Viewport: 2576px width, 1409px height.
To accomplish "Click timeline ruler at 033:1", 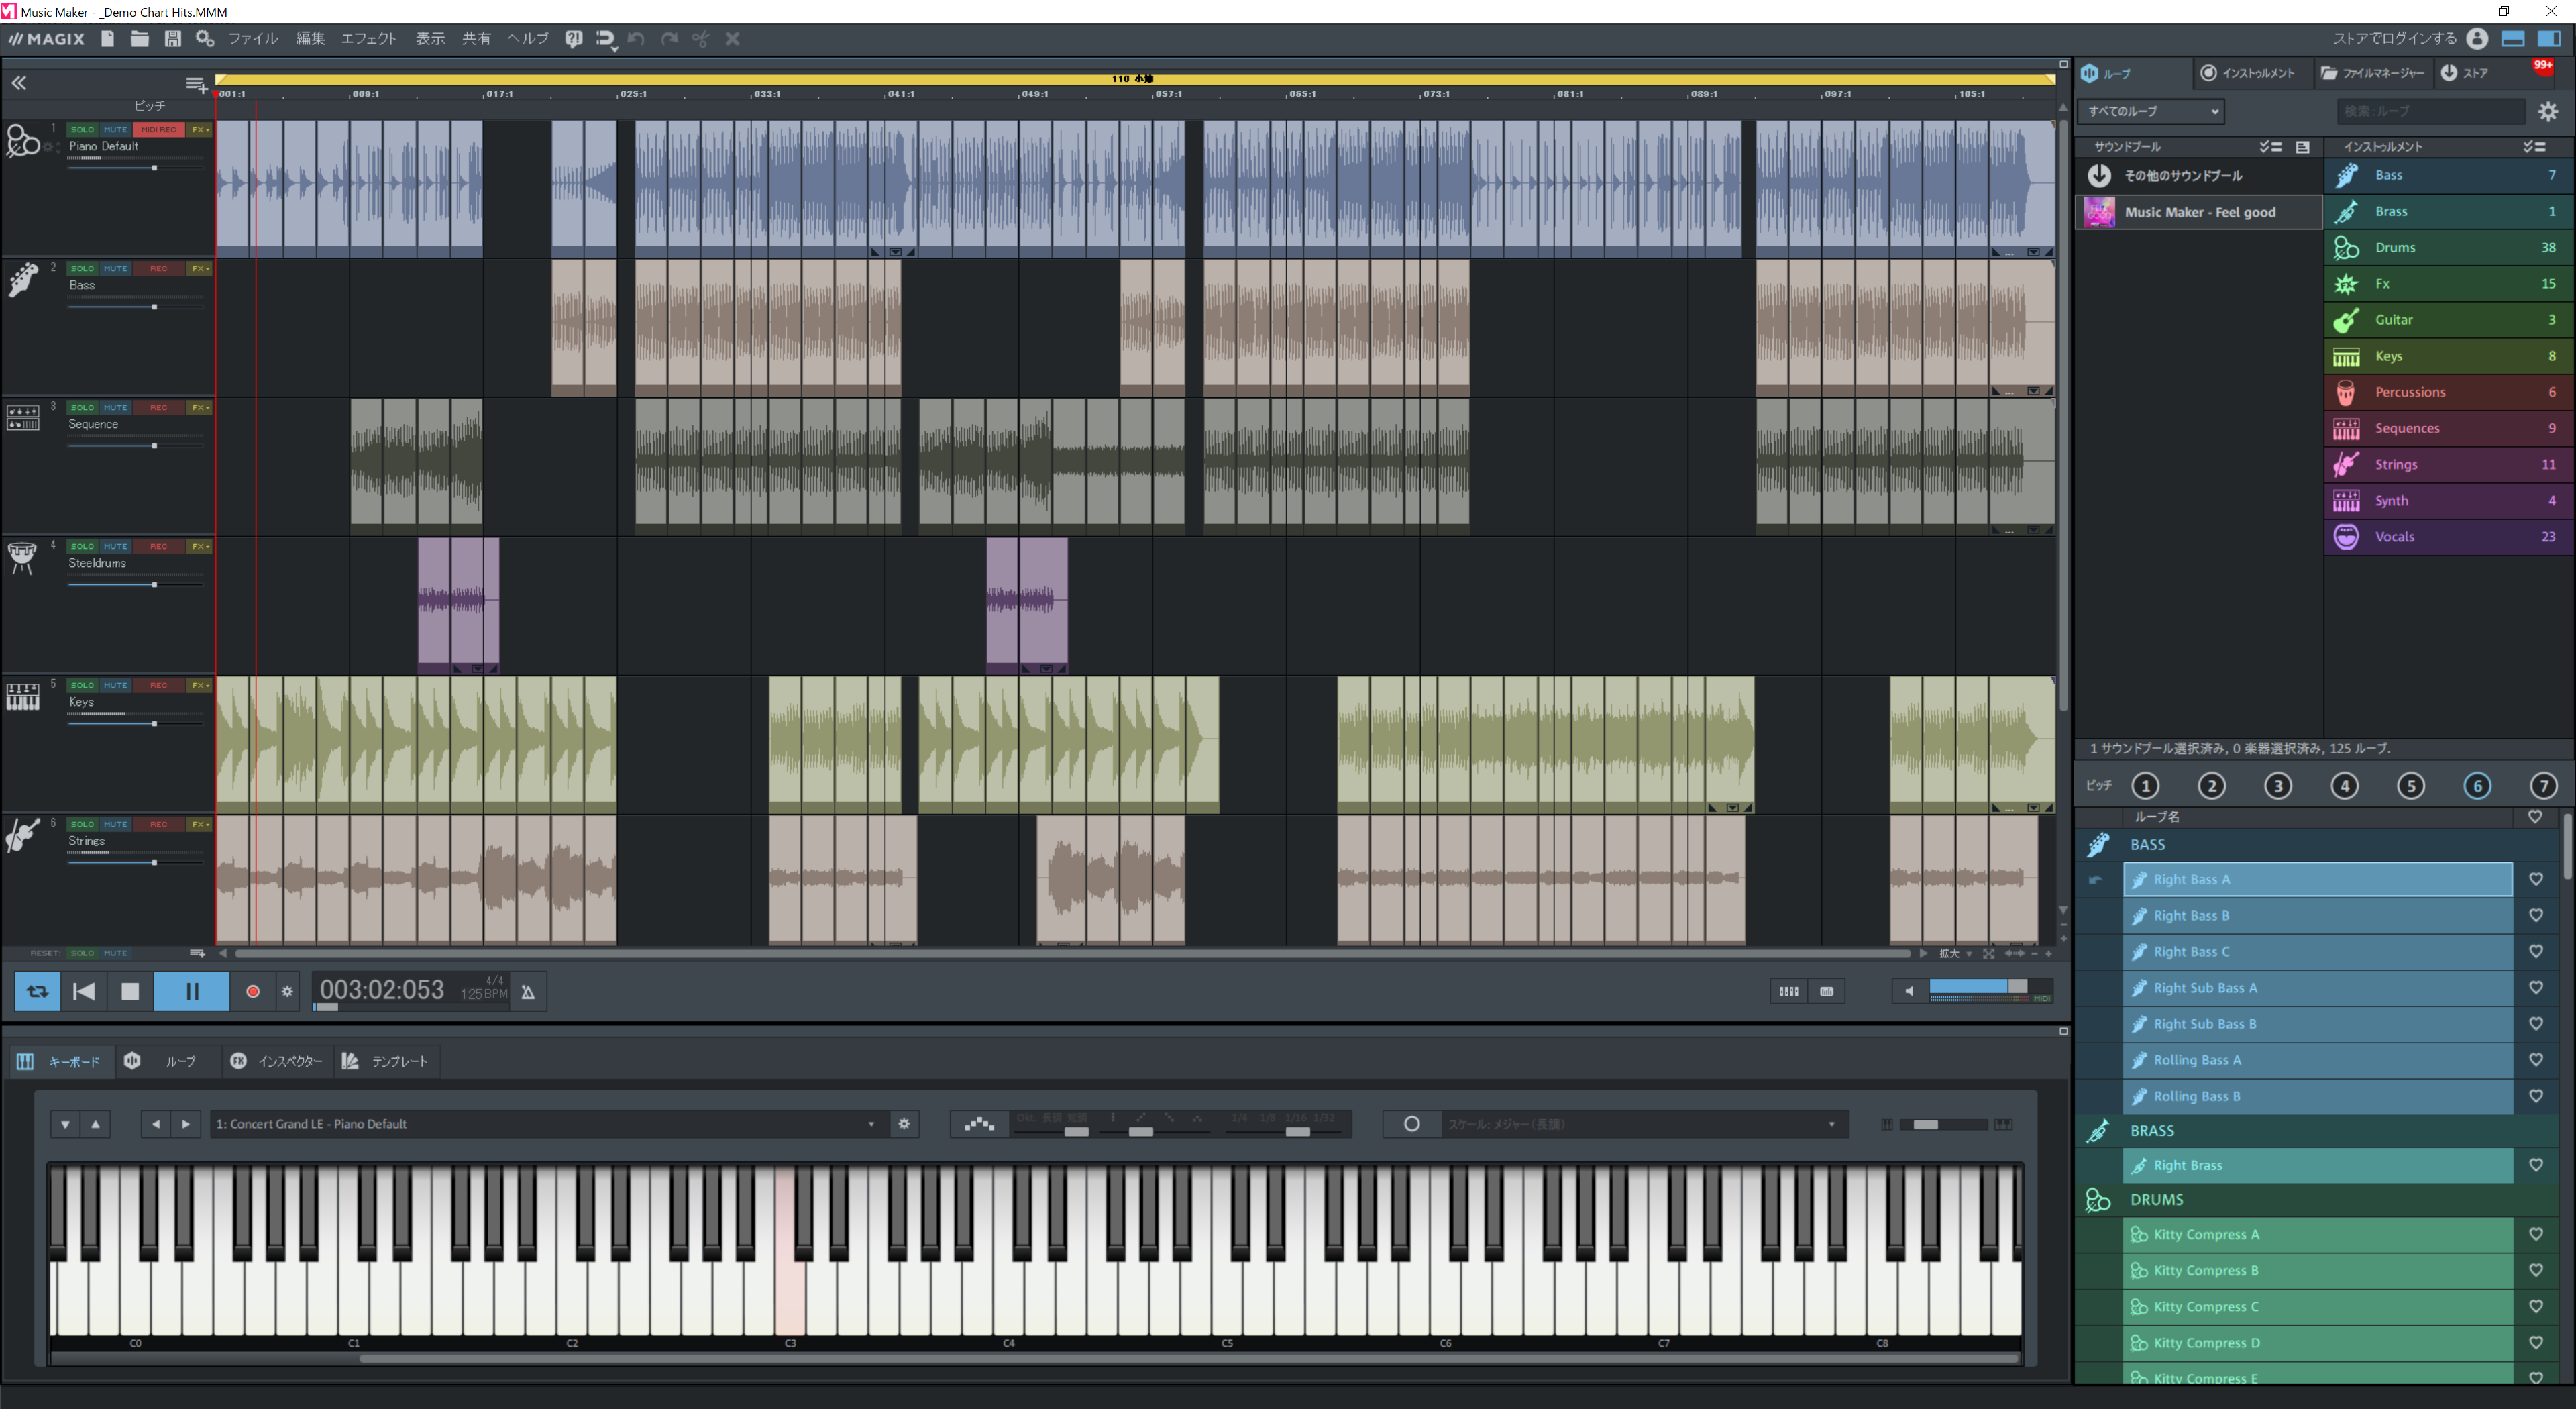I will pyautogui.click(x=768, y=94).
